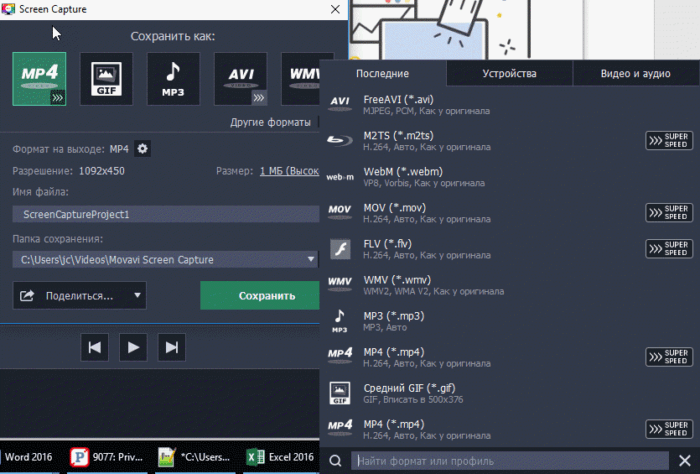Select the FLV (*.flv) preset
Screen dimensions: 700x474
coord(510,249)
